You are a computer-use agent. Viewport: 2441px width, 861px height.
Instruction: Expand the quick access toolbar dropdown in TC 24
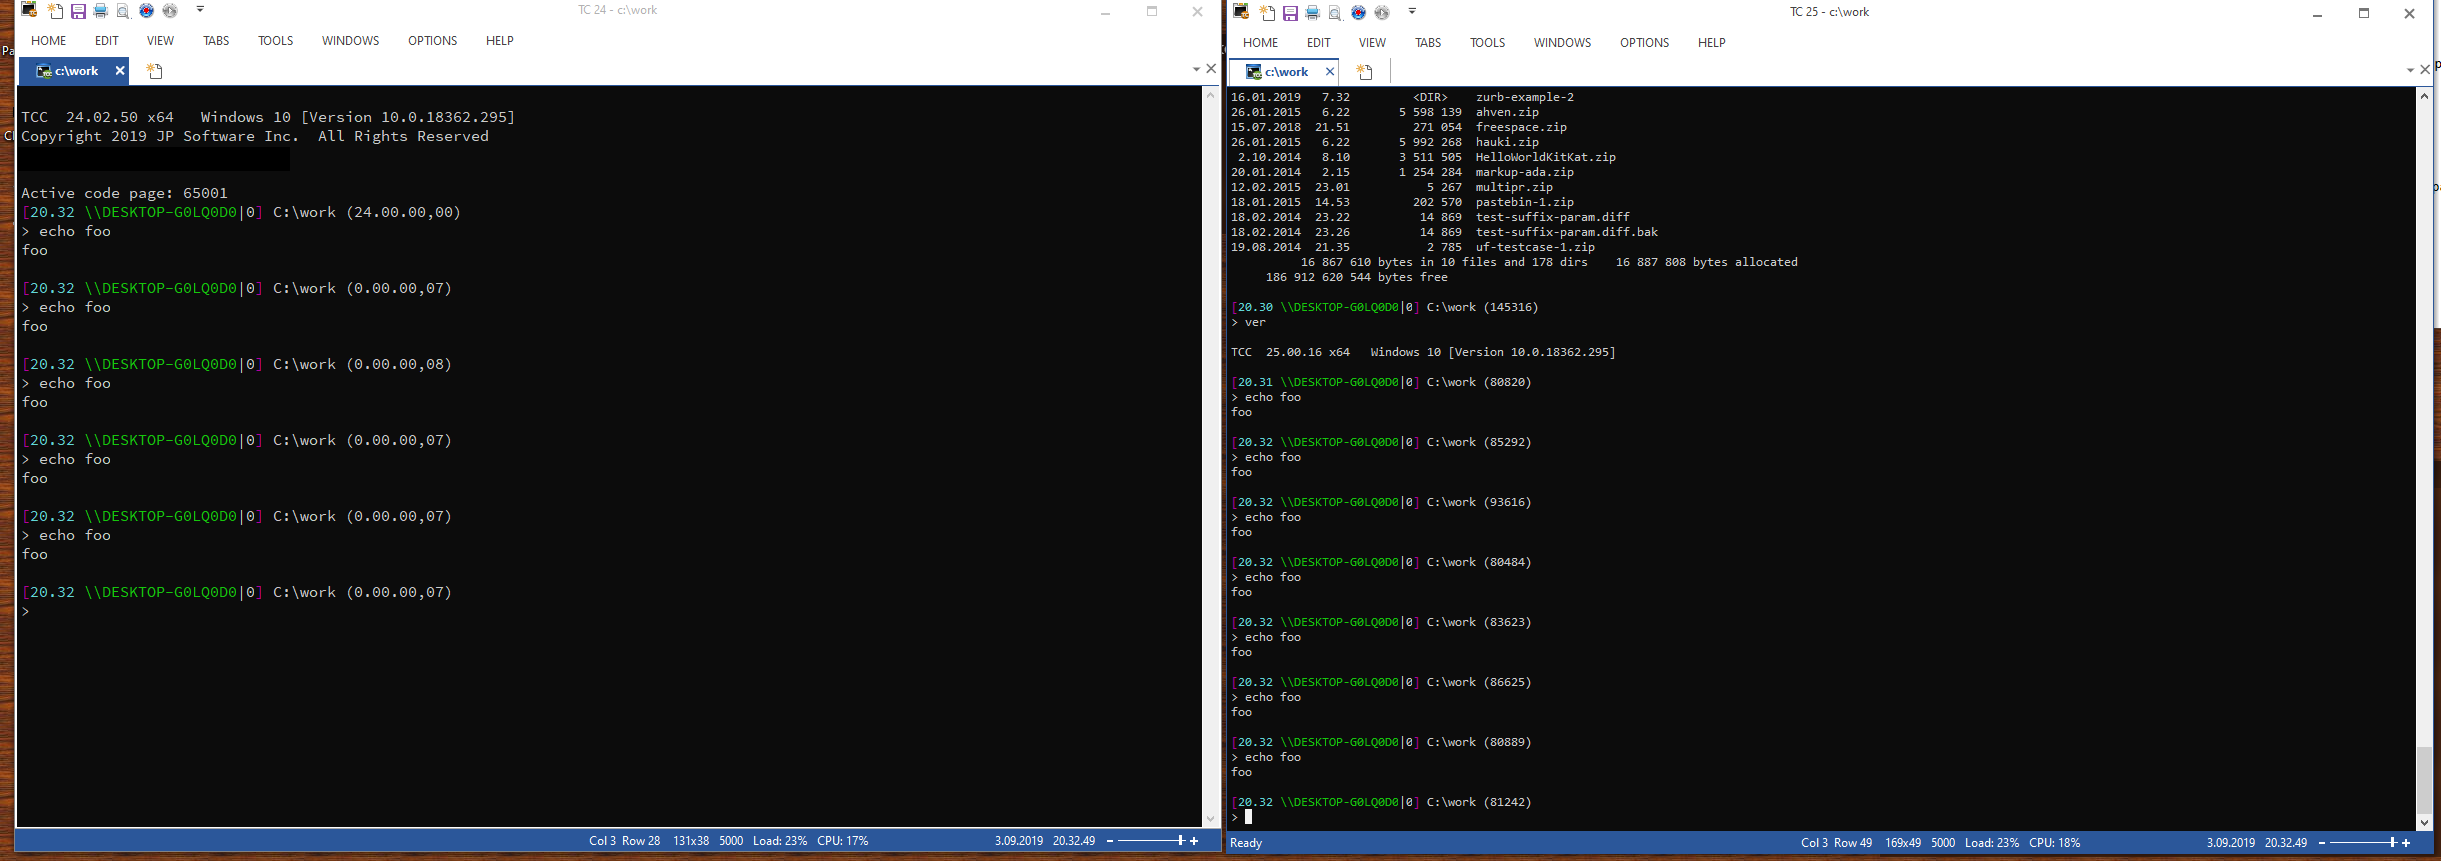[x=200, y=9]
